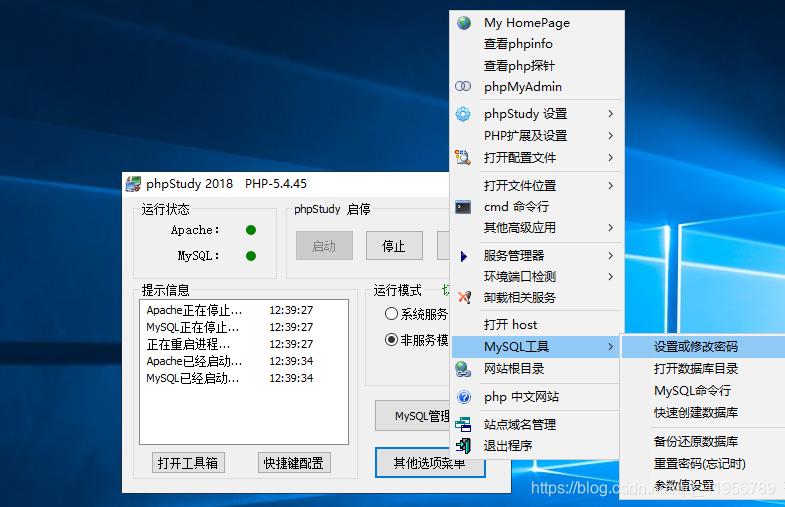Expand the 服务管理器 submenu arrow
This screenshot has width=785, height=507.
[x=611, y=256]
